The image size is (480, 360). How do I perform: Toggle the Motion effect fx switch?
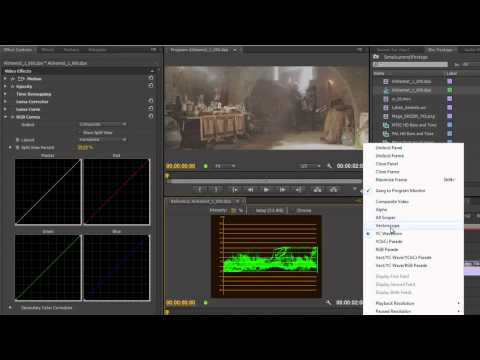13,79
